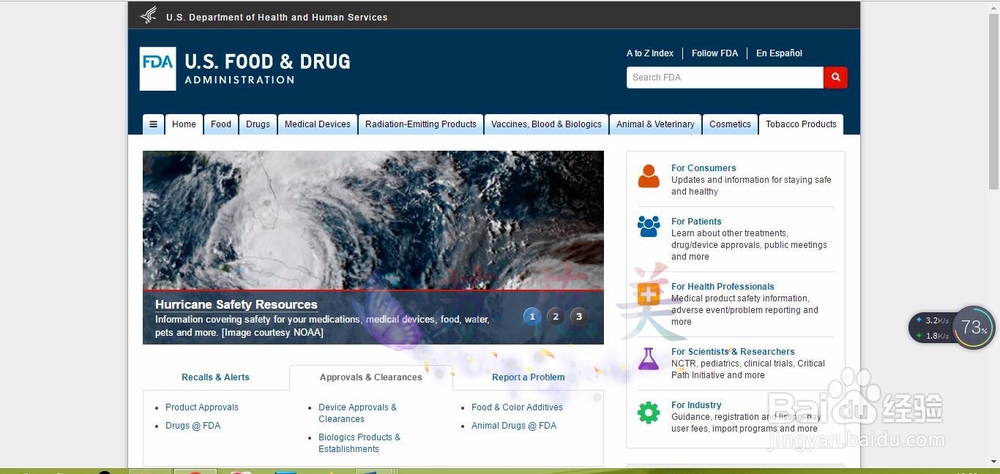Click the HHS eagle logo icon
This screenshot has width=1000, height=474.
pos(149,15)
